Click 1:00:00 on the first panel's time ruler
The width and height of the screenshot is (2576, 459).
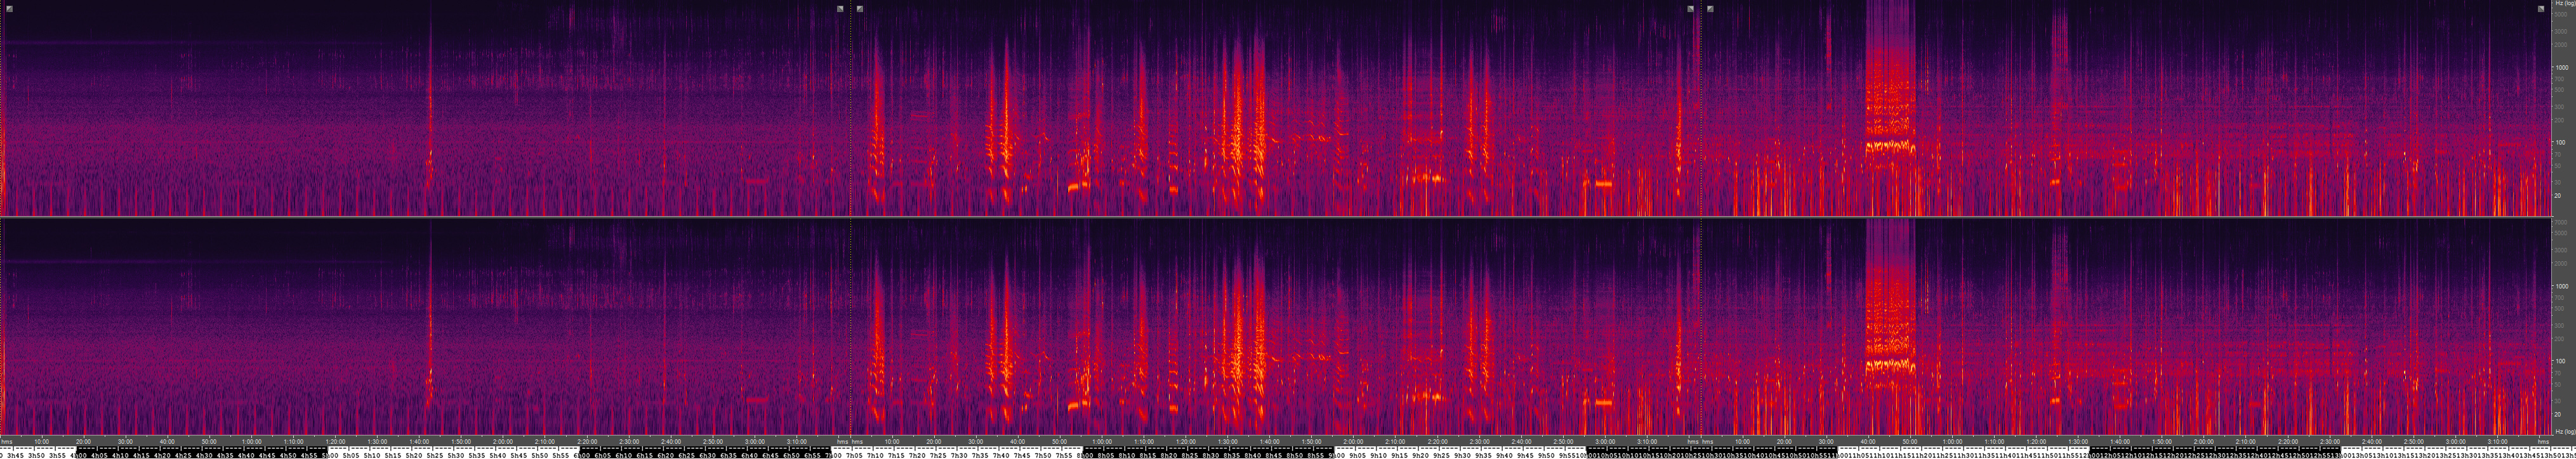[251, 441]
